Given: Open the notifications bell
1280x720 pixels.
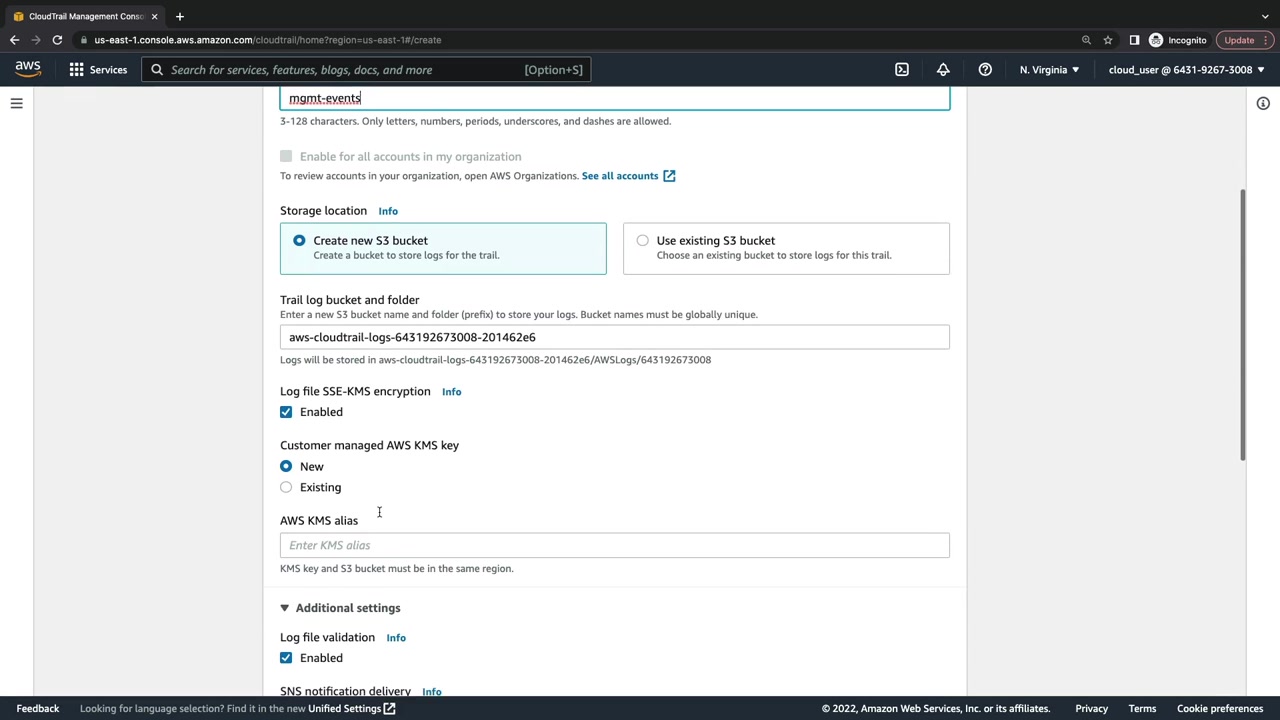Looking at the screenshot, I should click(x=943, y=70).
